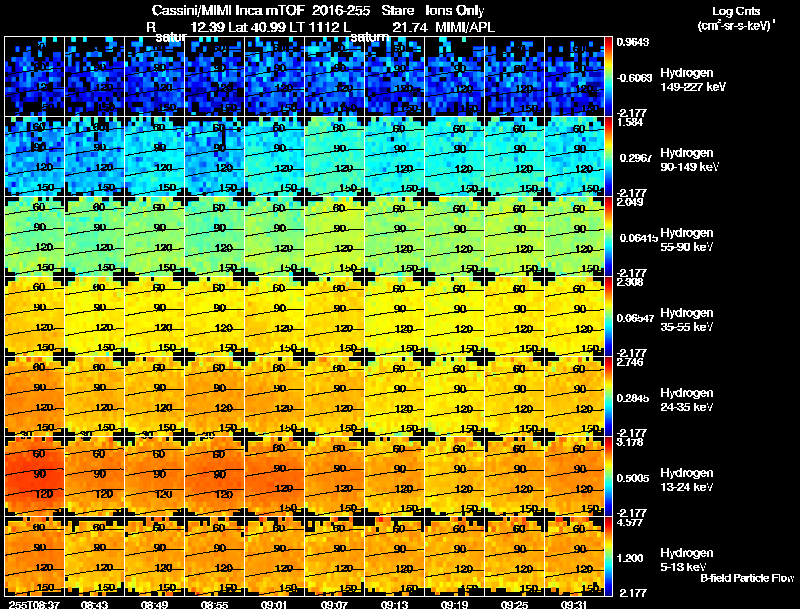
Task: Click the '(cm²-sr-s-keV)' units label
Action: point(736,25)
